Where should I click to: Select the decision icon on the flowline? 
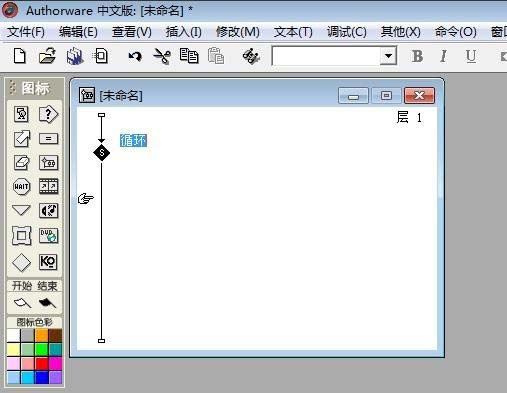(102, 153)
